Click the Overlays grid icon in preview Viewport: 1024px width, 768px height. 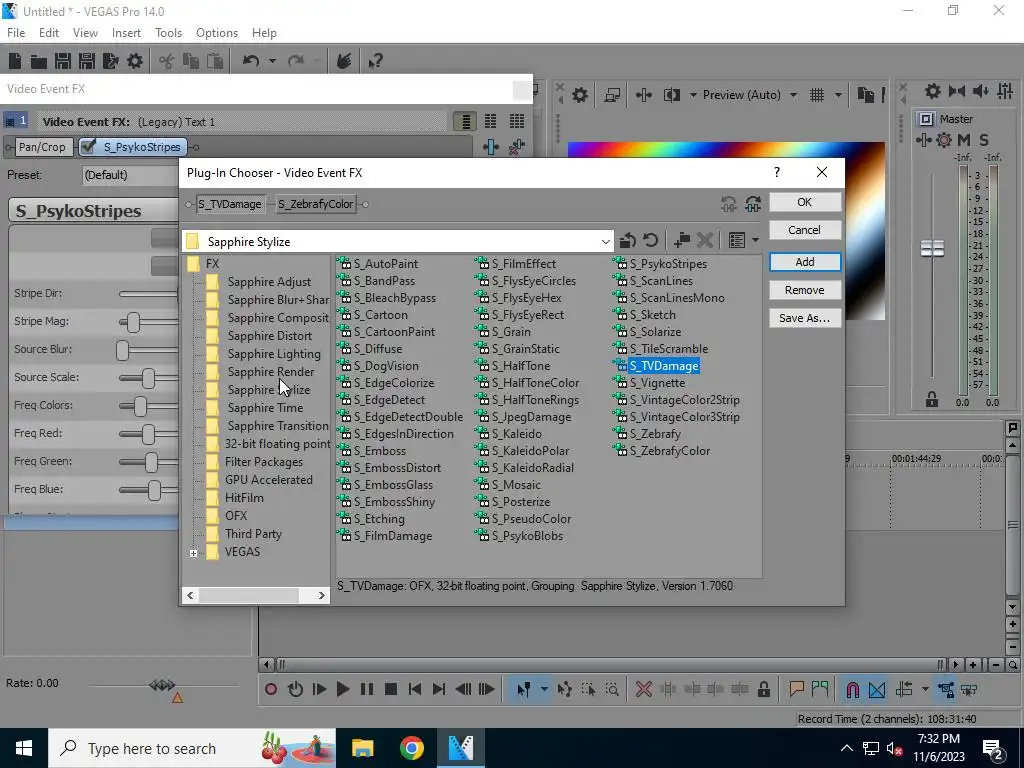click(x=817, y=95)
